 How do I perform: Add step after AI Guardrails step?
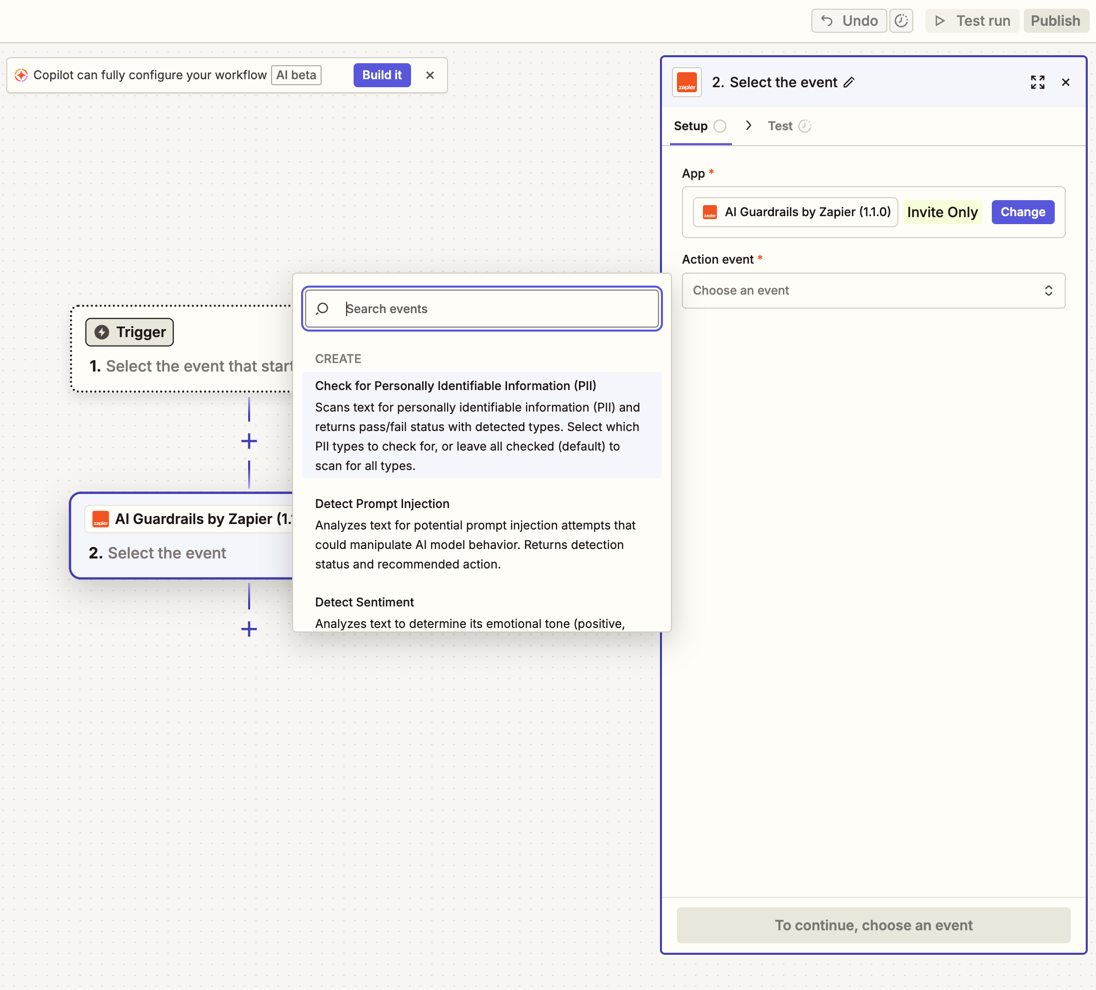[x=249, y=629]
